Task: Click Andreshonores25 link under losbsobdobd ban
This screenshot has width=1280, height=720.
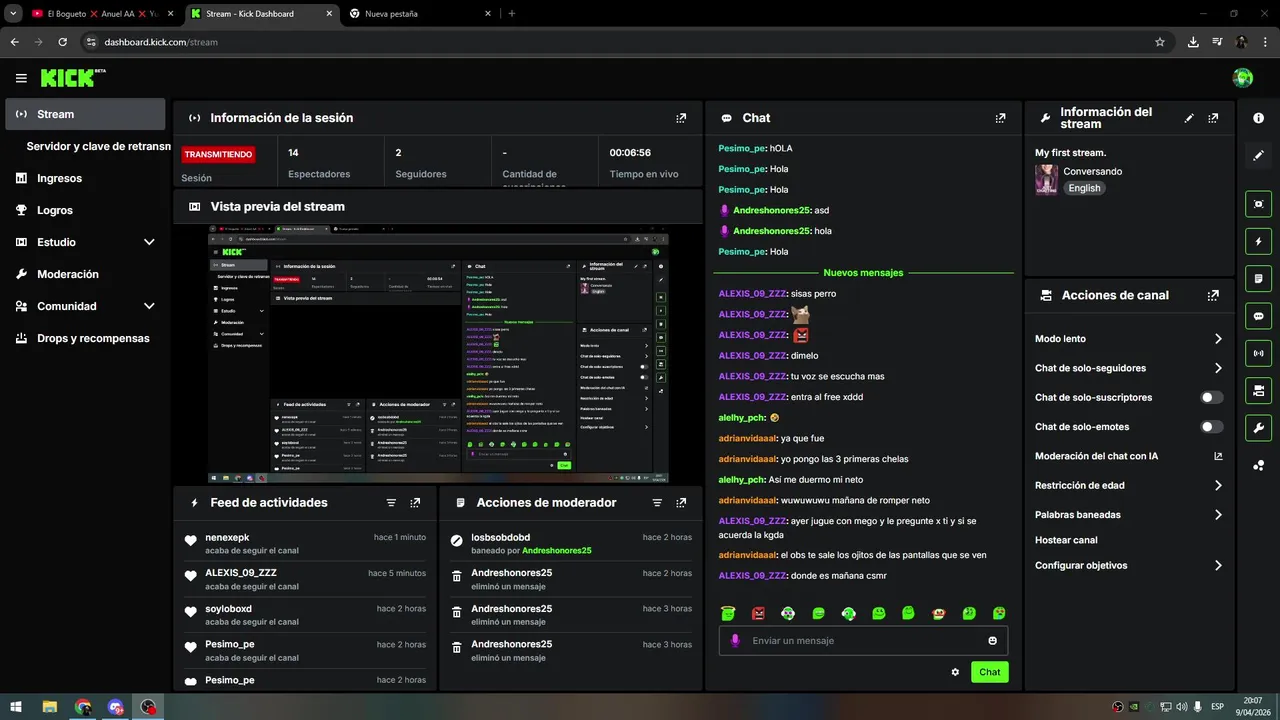Action: pyautogui.click(x=556, y=551)
